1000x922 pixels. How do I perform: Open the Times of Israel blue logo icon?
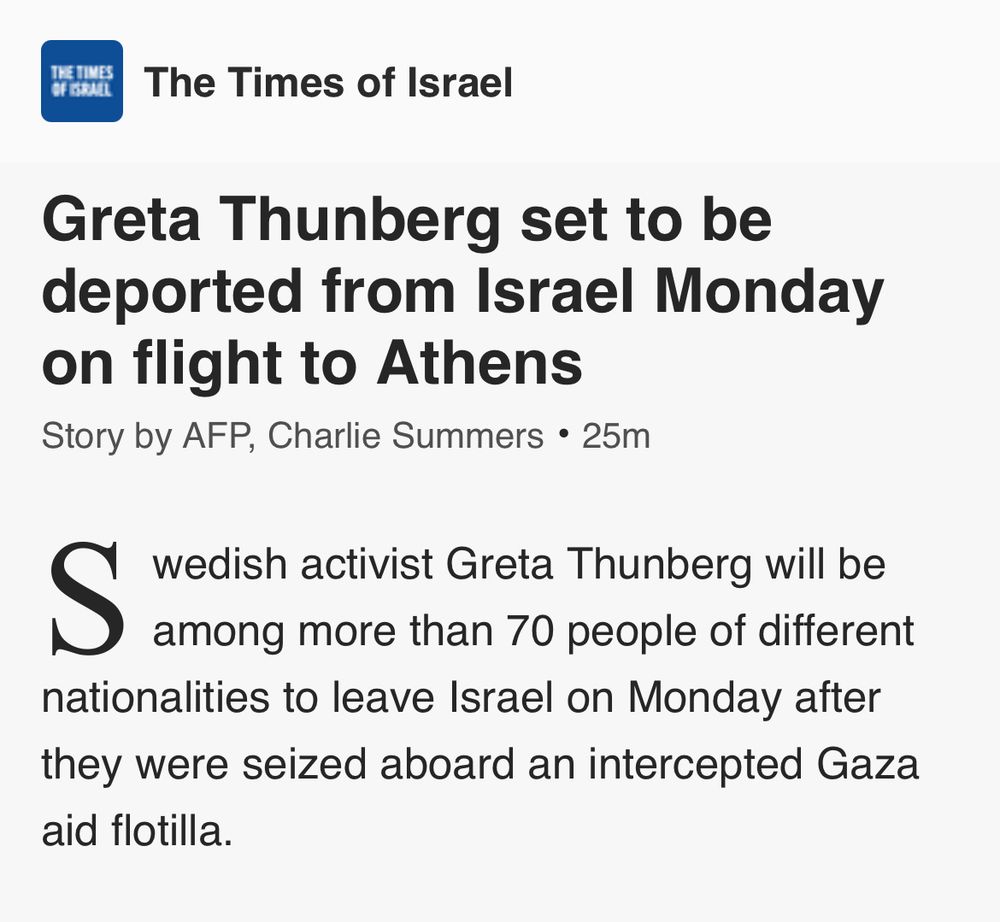pyautogui.click(x=82, y=81)
